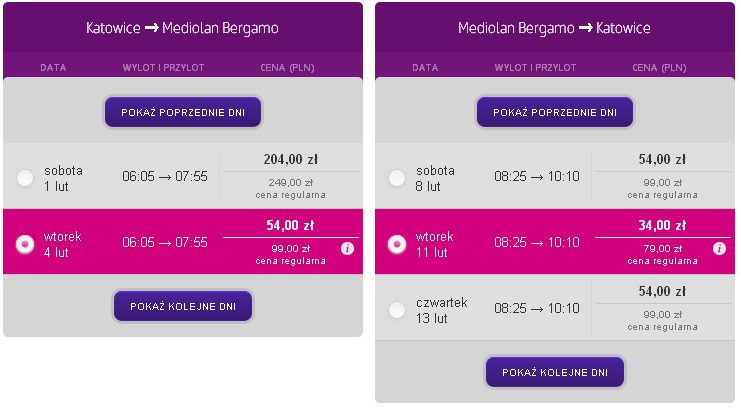
Task: Click 08:25 → 10:10 time on czwartek 13 lut
Action: [537, 308]
